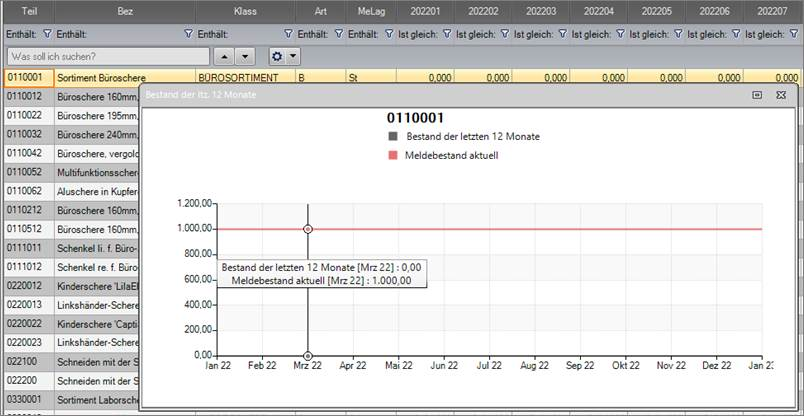
Task: Click the filter icon in Teil column
Action: (46, 34)
